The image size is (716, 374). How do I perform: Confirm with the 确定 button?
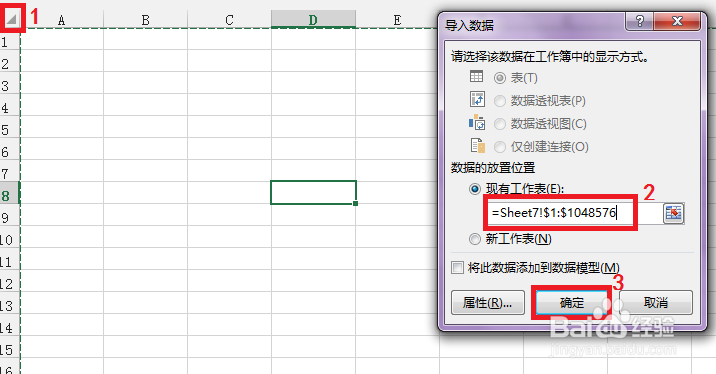click(x=572, y=302)
